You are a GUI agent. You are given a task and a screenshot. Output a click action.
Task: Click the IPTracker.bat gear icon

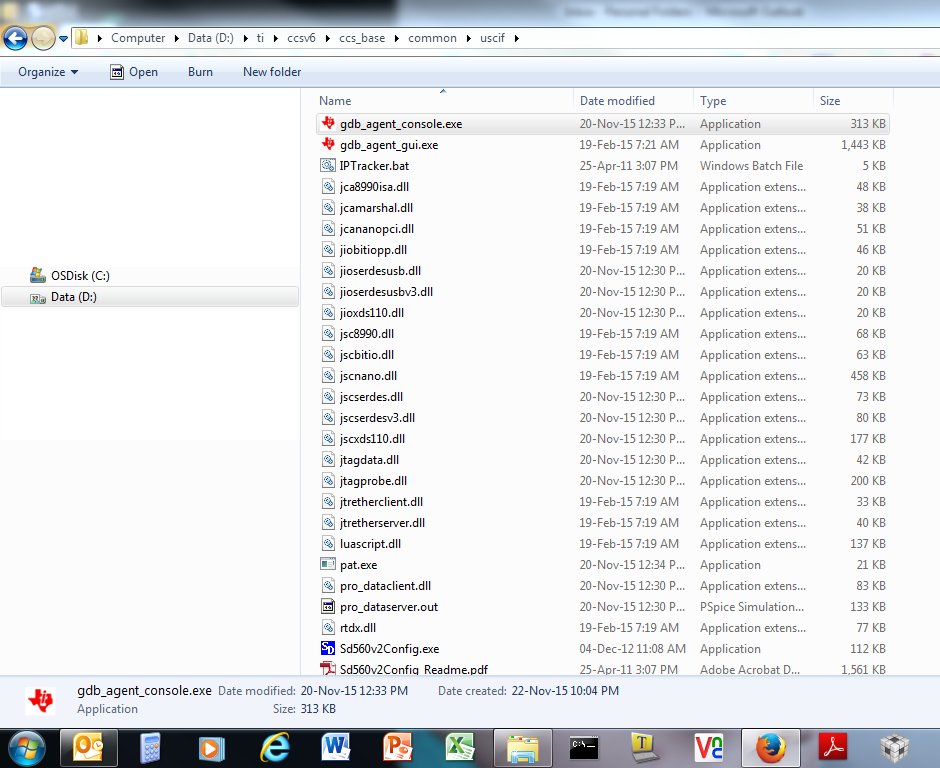(x=328, y=165)
